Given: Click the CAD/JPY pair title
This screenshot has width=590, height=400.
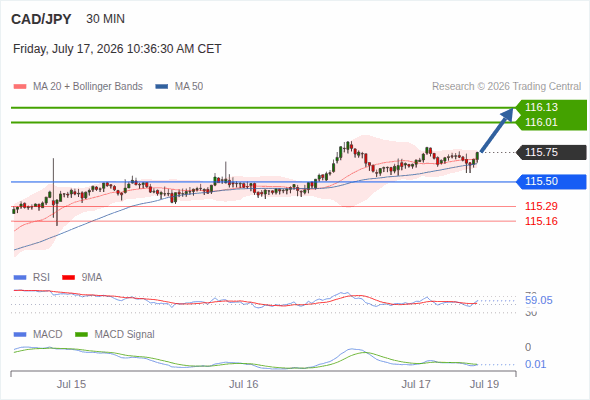Looking at the screenshot, I should [x=41, y=19].
